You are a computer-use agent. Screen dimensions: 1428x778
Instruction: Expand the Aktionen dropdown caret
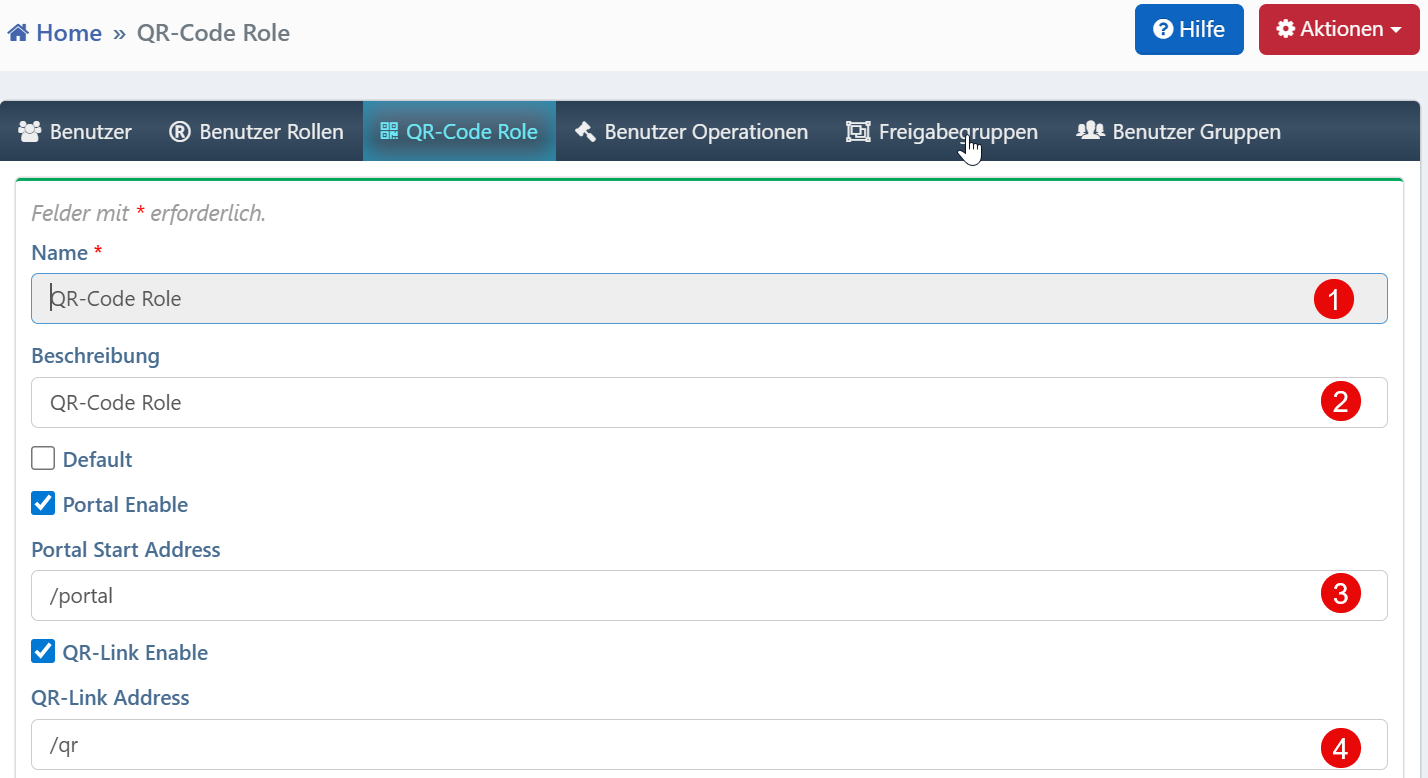[1396, 30]
